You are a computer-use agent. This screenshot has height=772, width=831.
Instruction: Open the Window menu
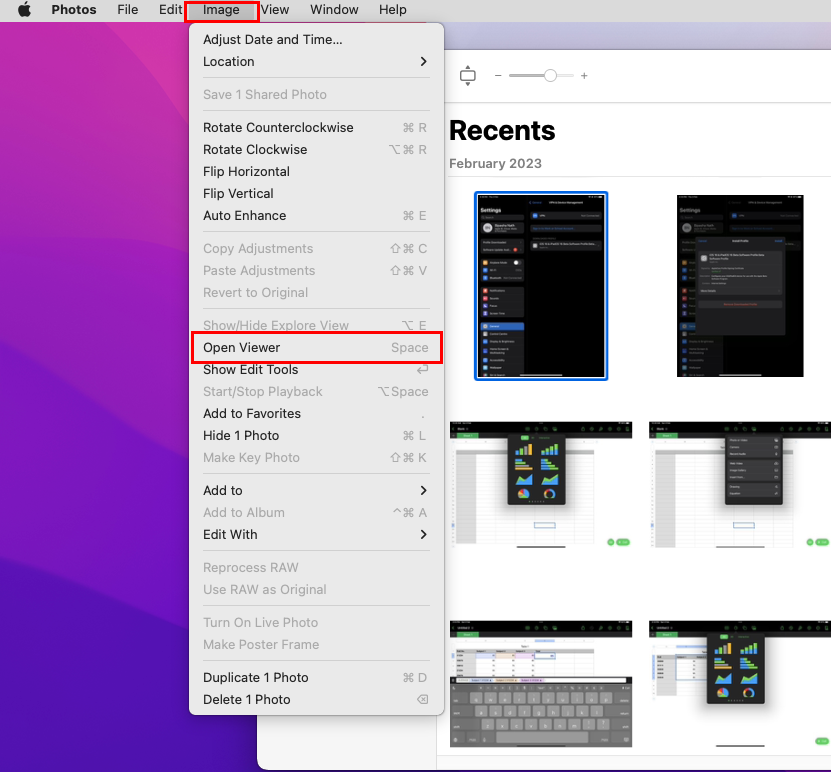click(x=334, y=10)
